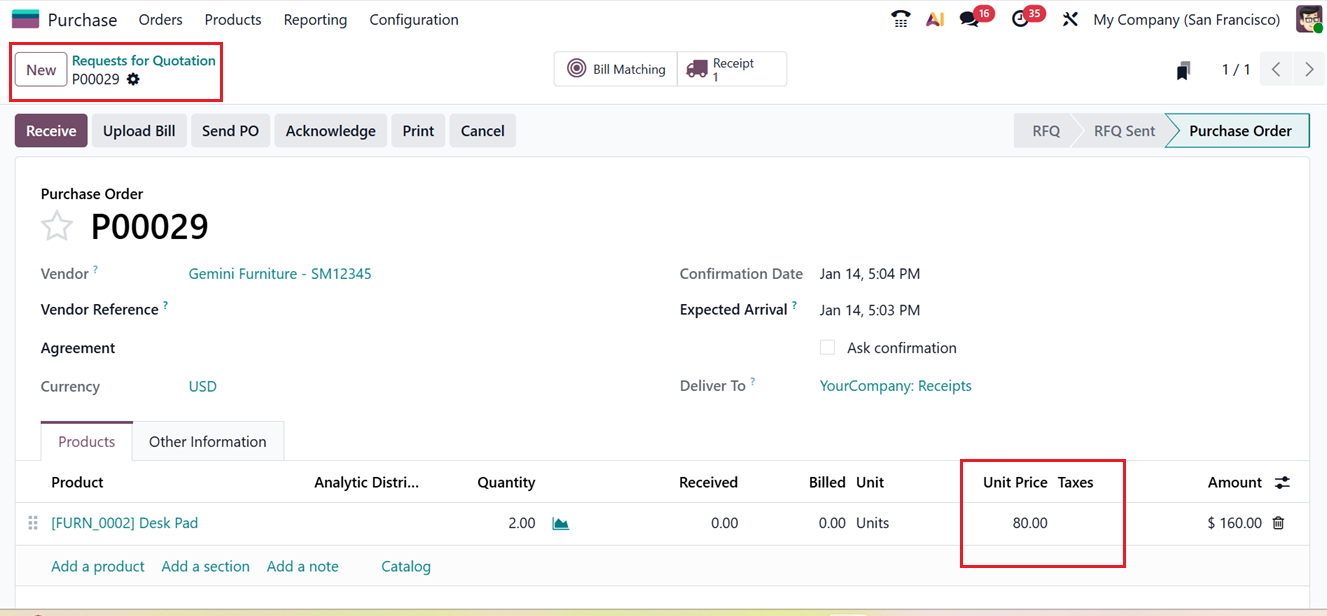Open the VoIP phone dialer icon
This screenshot has width=1327, height=616.
tap(899, 18)
